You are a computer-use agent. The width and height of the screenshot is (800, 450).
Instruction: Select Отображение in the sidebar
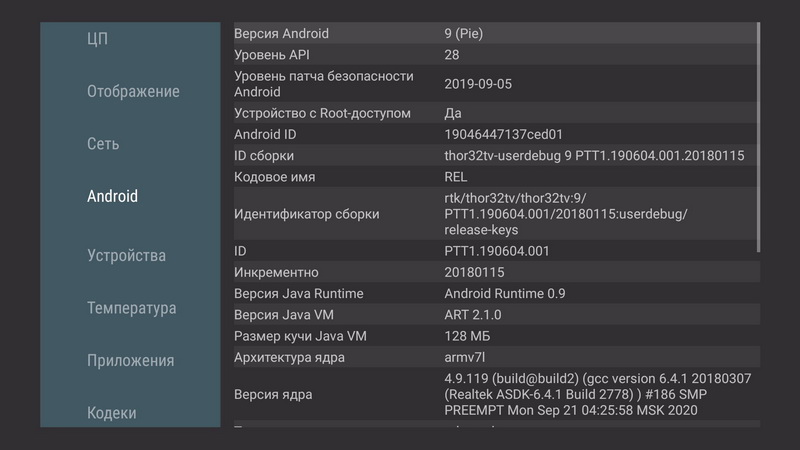tap(133, 92)
